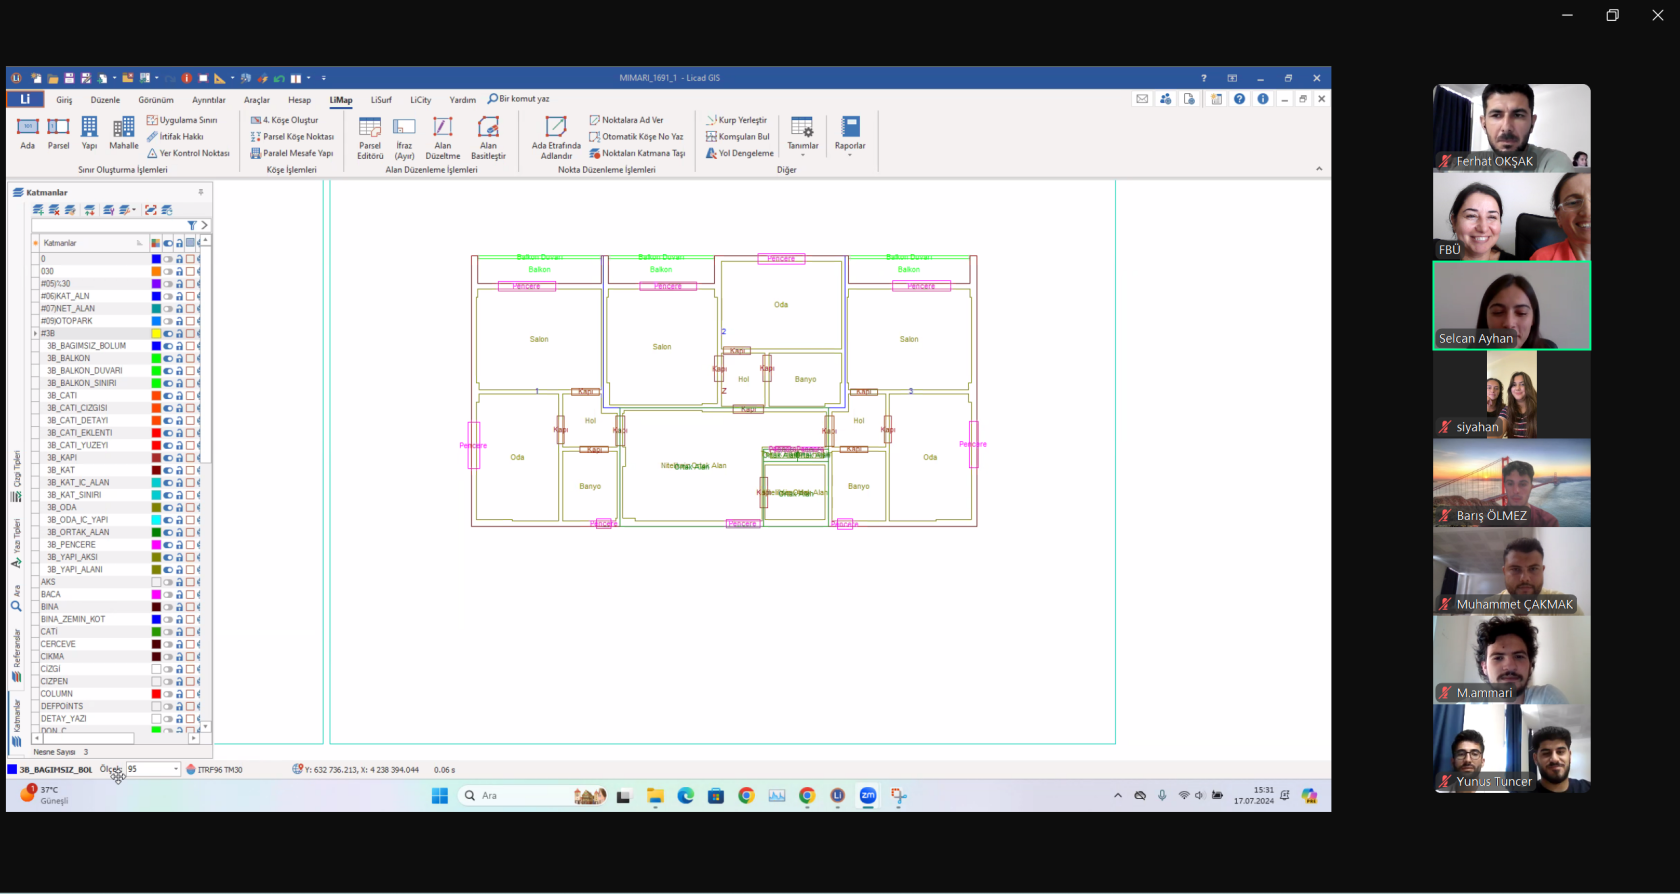Switch to the Görünüm tab
The width and height of the screenshot is (1680, 894).
pyautogui.click(x=156, y=100)
